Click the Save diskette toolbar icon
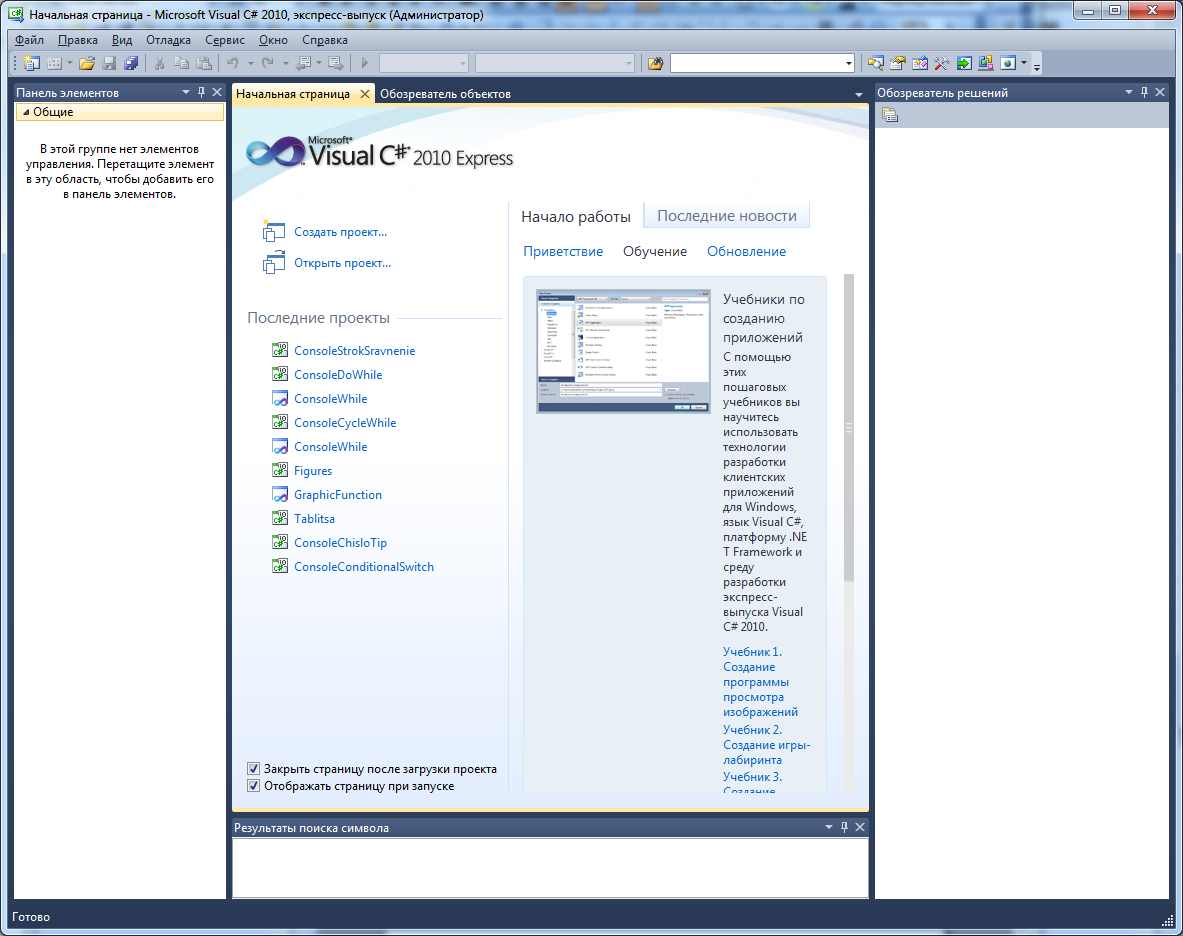Screen dimensions: 1183x936 (109, 63)
